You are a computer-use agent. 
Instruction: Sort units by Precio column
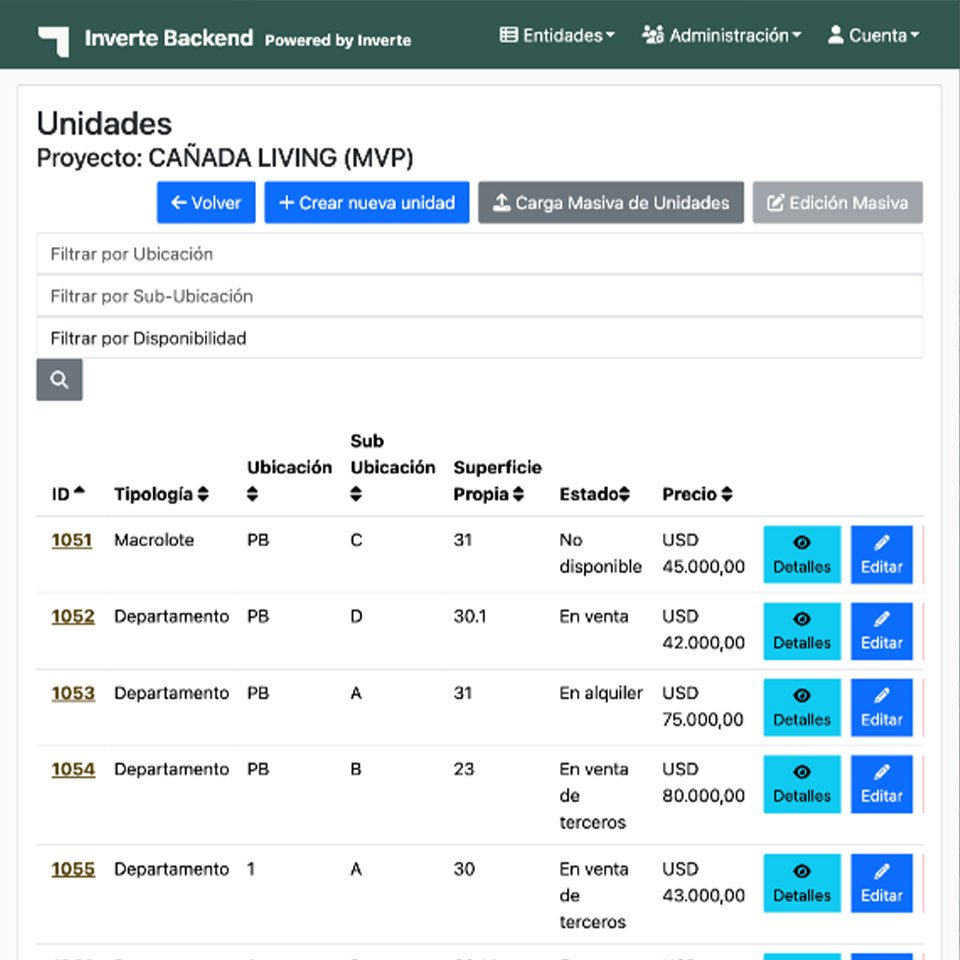(697, 494)
